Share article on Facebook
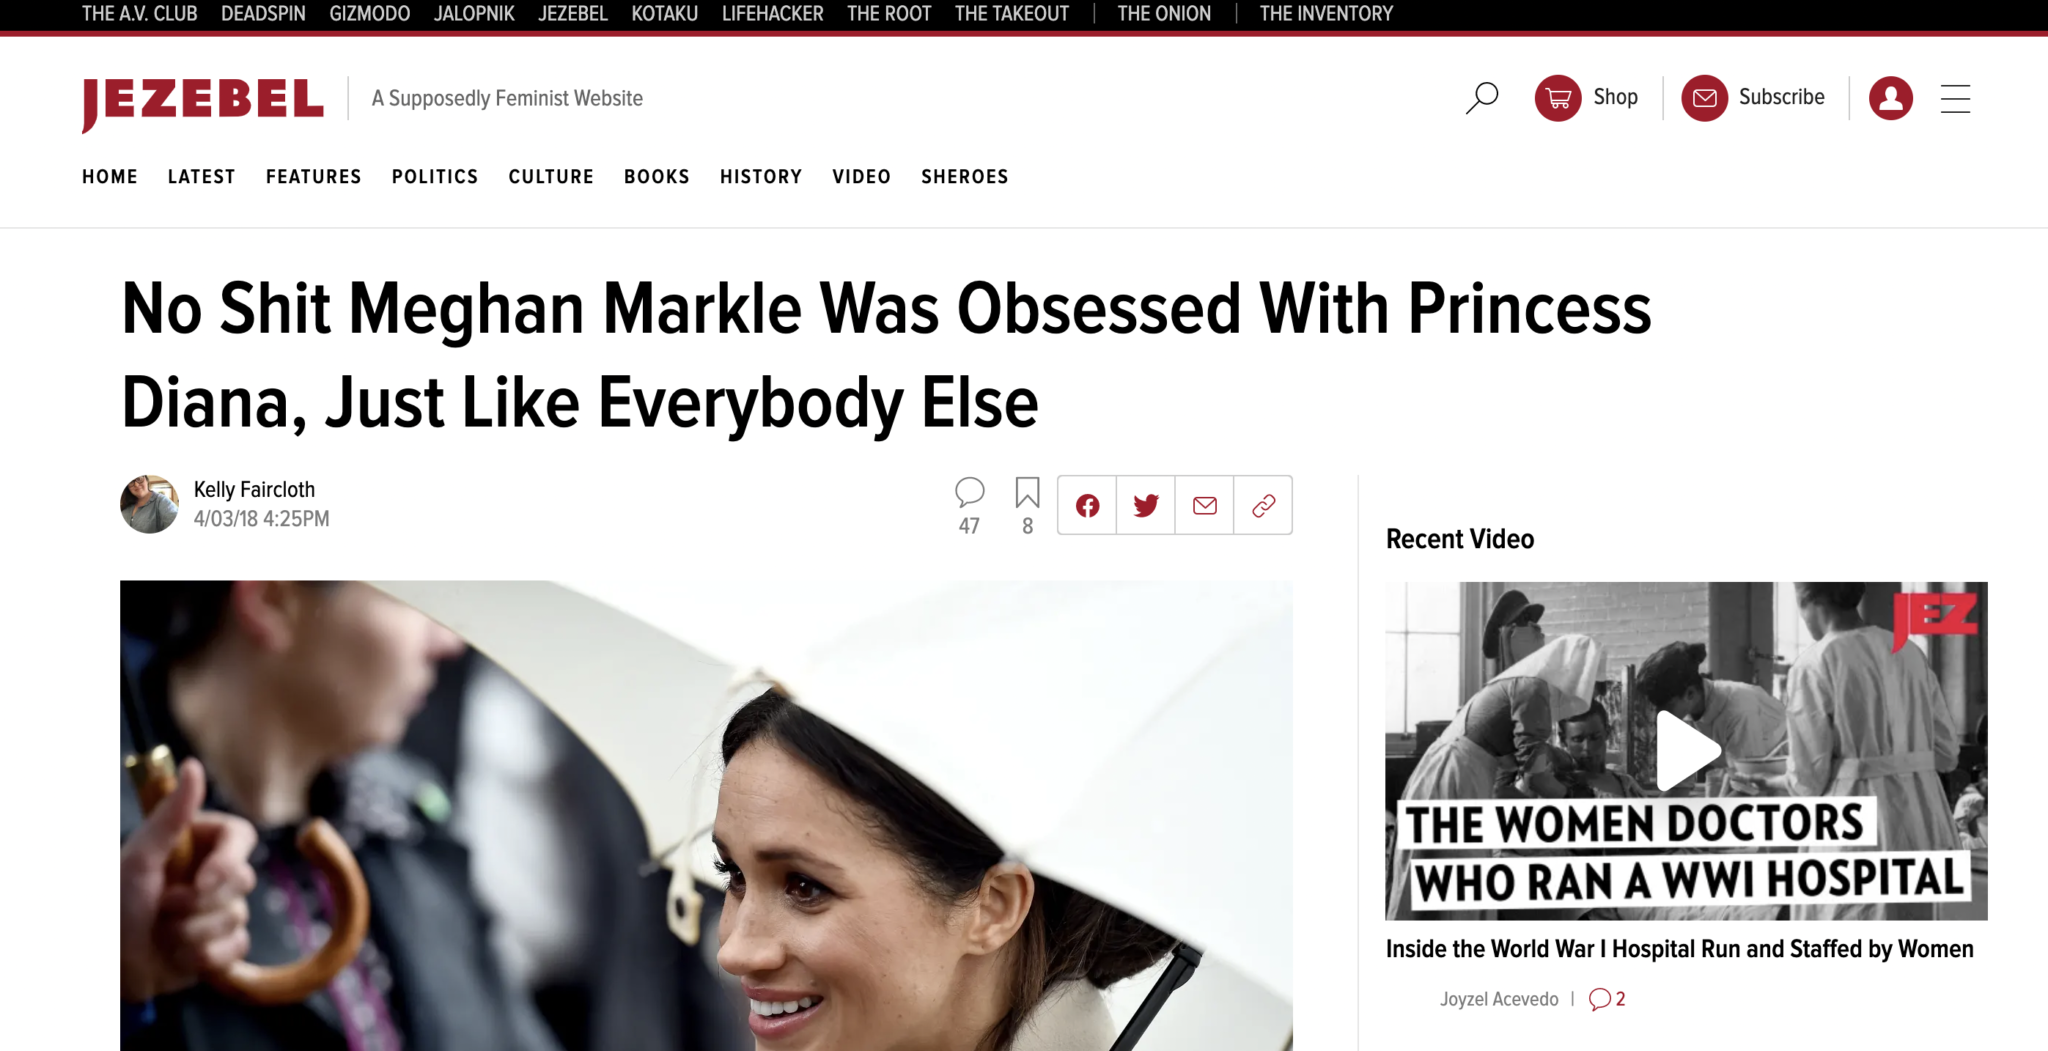 (x=1087, y=506)
